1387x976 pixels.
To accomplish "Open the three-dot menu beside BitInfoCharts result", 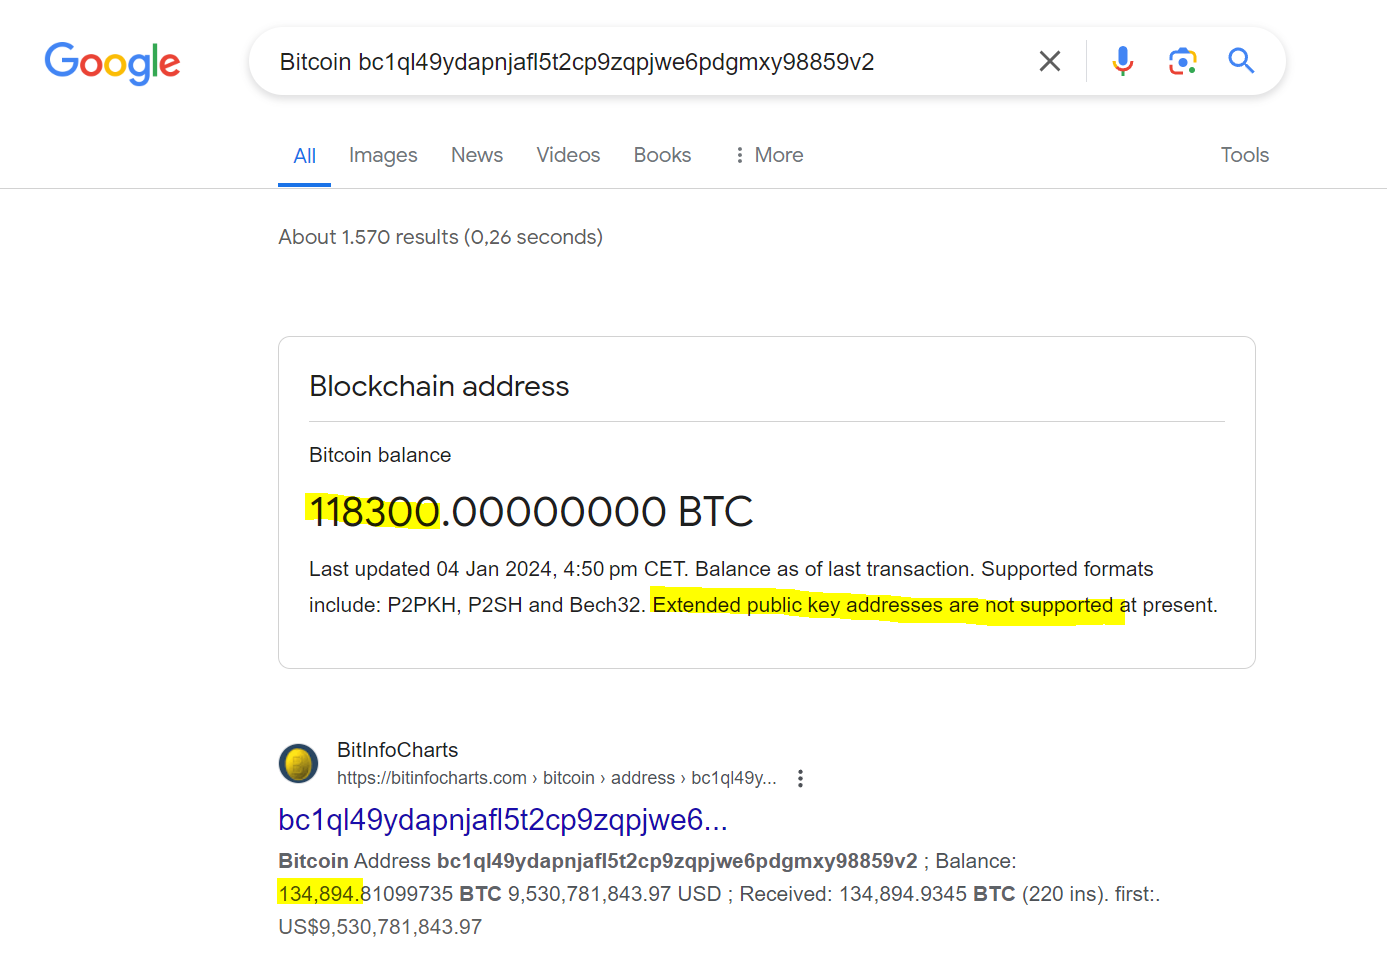I will click(800, 778).
